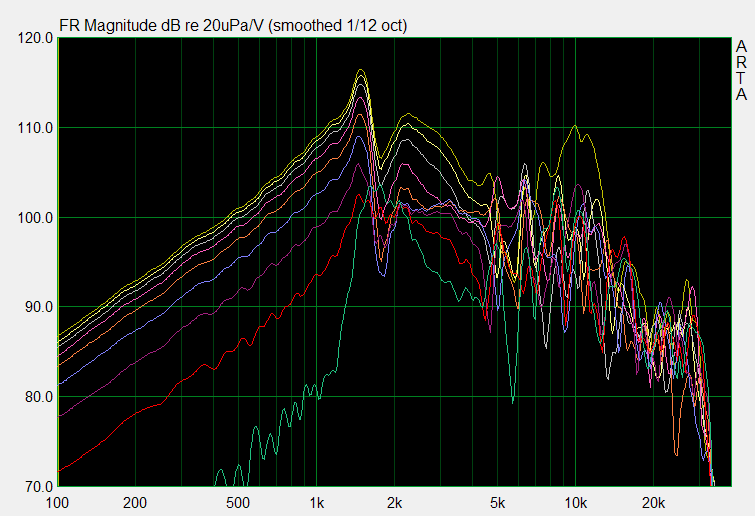Click the 10k frequency axis label
The width and height of the screenshot is (755, 516).
(x=575, y=503)
